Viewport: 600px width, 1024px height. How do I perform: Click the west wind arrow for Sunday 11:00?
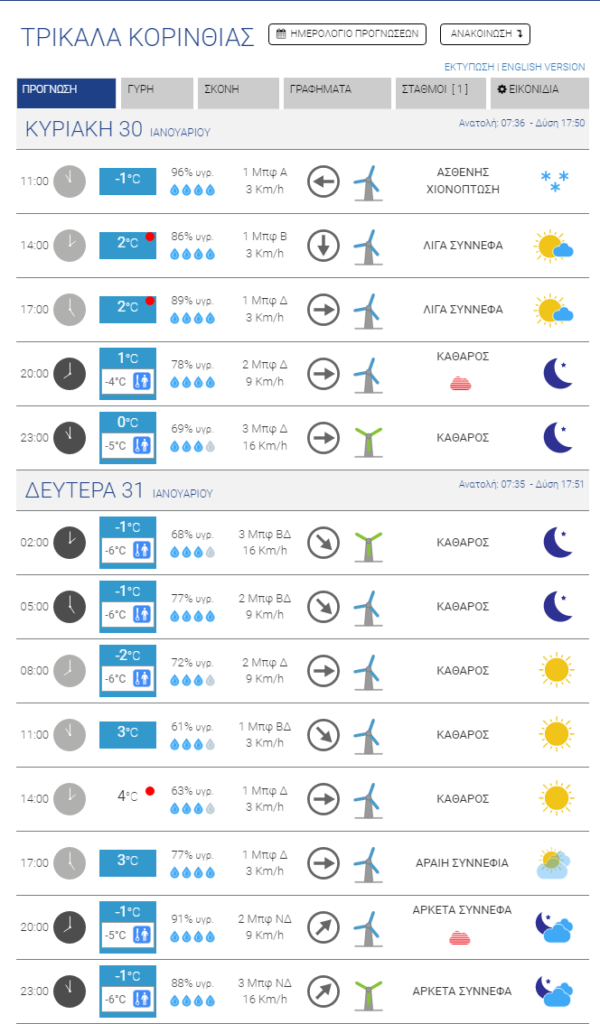coord(323,181)
